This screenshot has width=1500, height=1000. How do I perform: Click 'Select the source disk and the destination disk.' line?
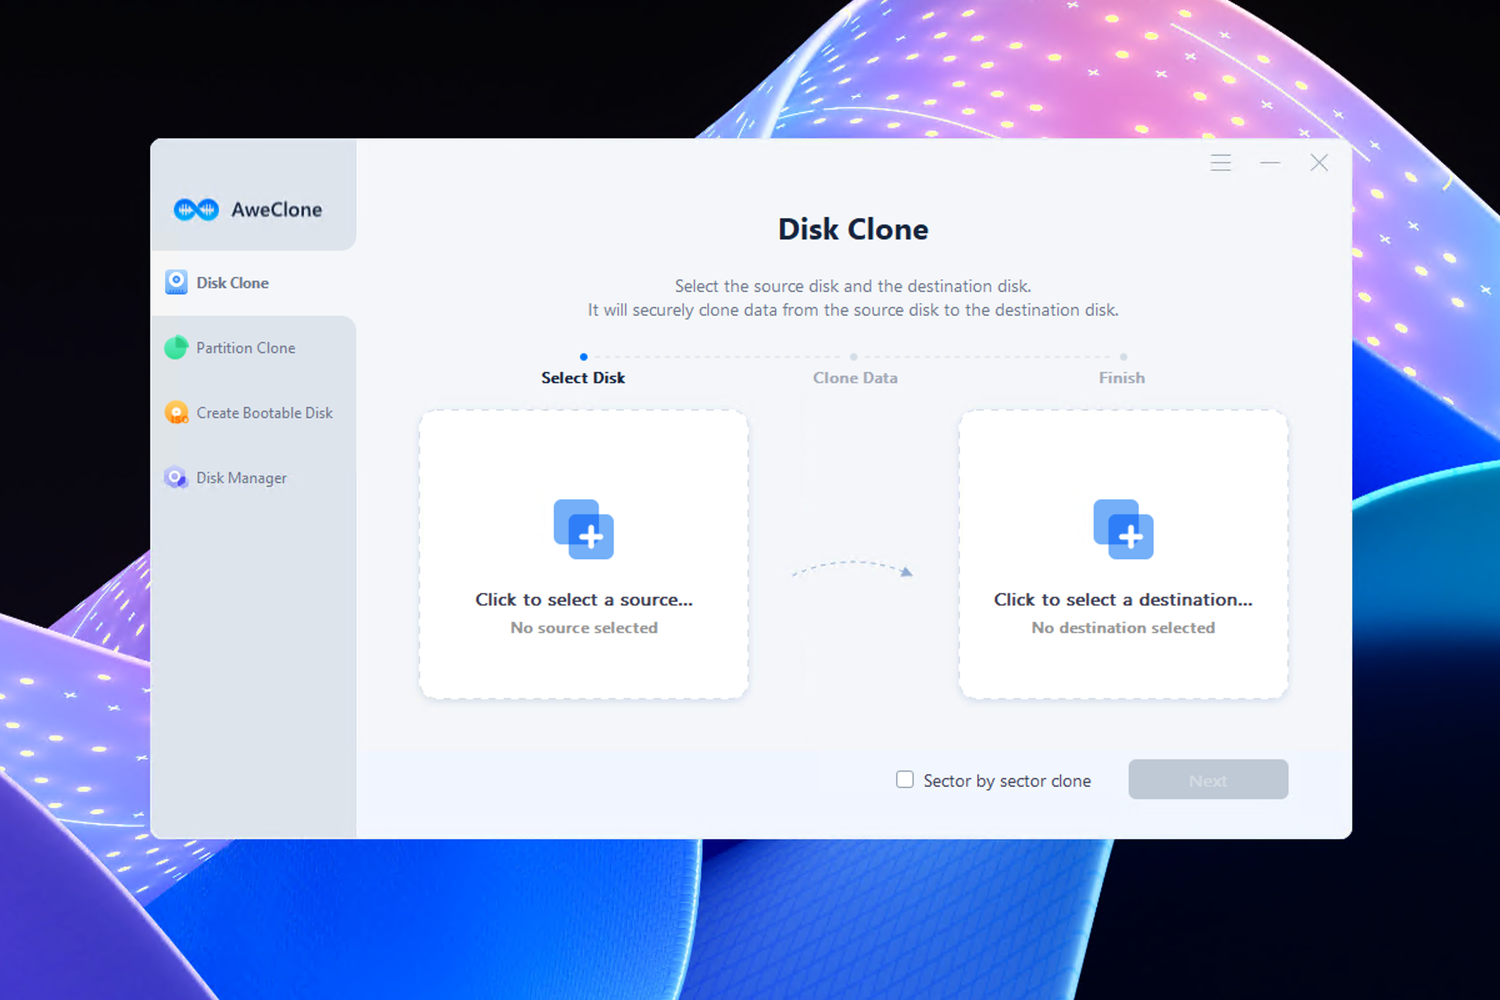853,286
